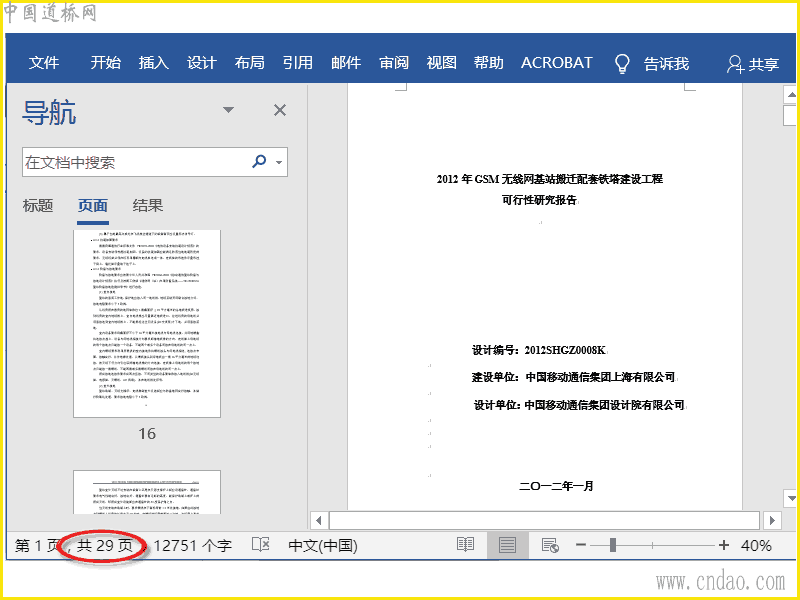Screen dimensions: 800x600
Task: Click the 共享 share button
Action: pos(753,64)
